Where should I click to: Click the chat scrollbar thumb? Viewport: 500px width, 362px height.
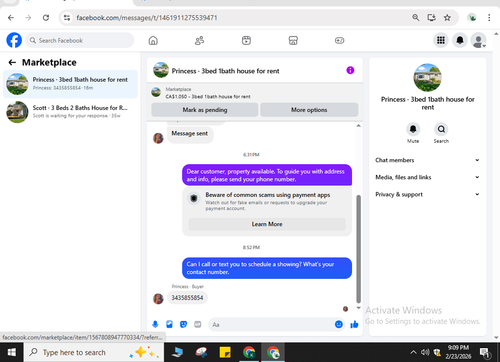pos(358,249)
